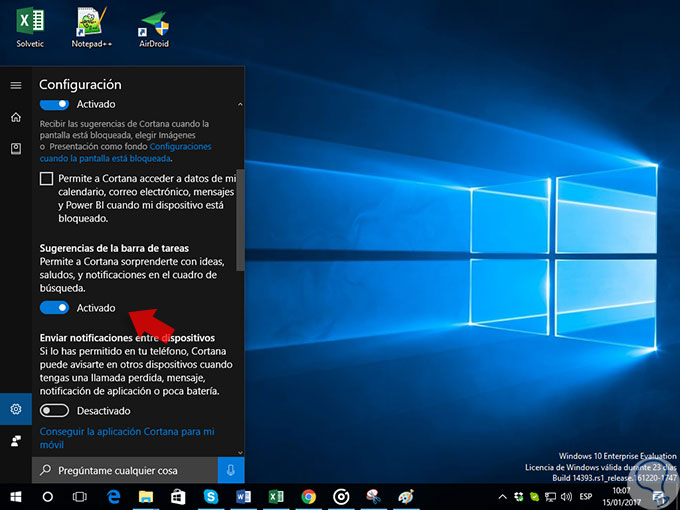Expand the Cortana hamburger menu
Viewport: 680px width, 510px height.
(16, 85)
